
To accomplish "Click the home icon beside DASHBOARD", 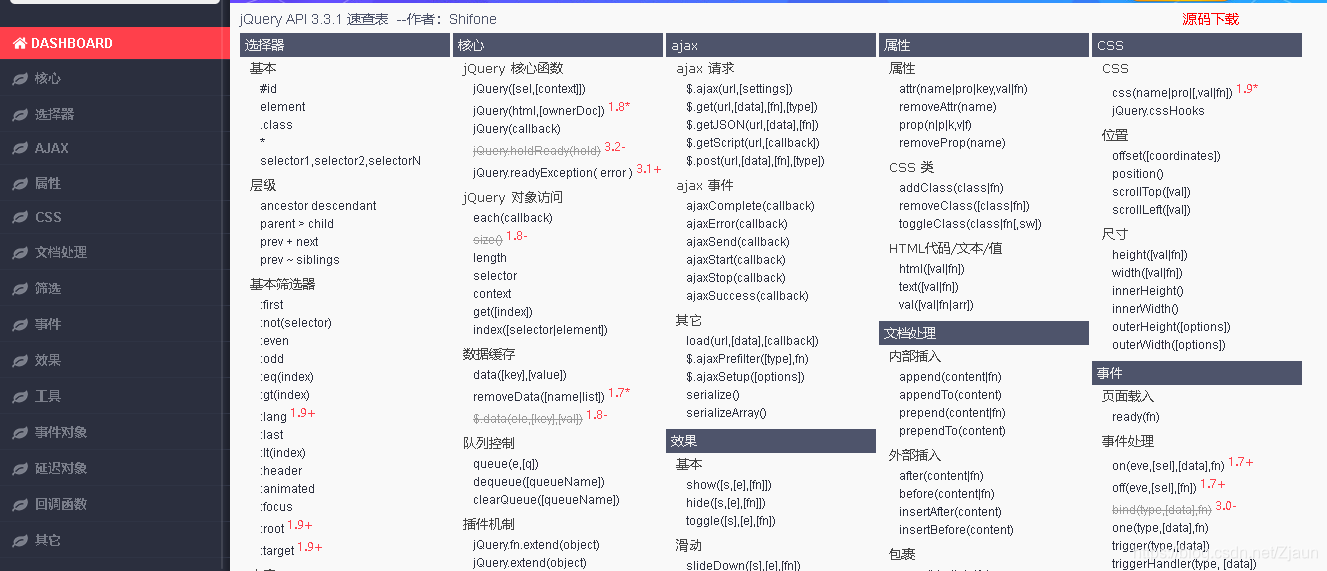I will click(19, 43).
